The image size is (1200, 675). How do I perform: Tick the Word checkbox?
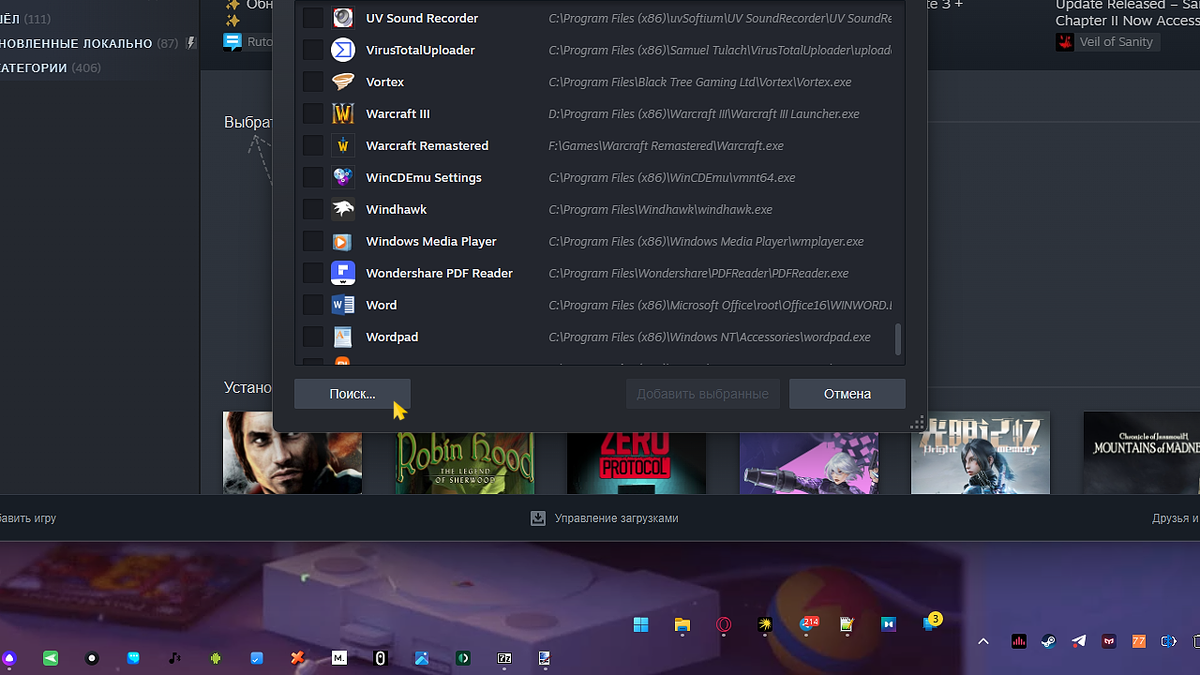pyautogui.click(x=313, y=305)
